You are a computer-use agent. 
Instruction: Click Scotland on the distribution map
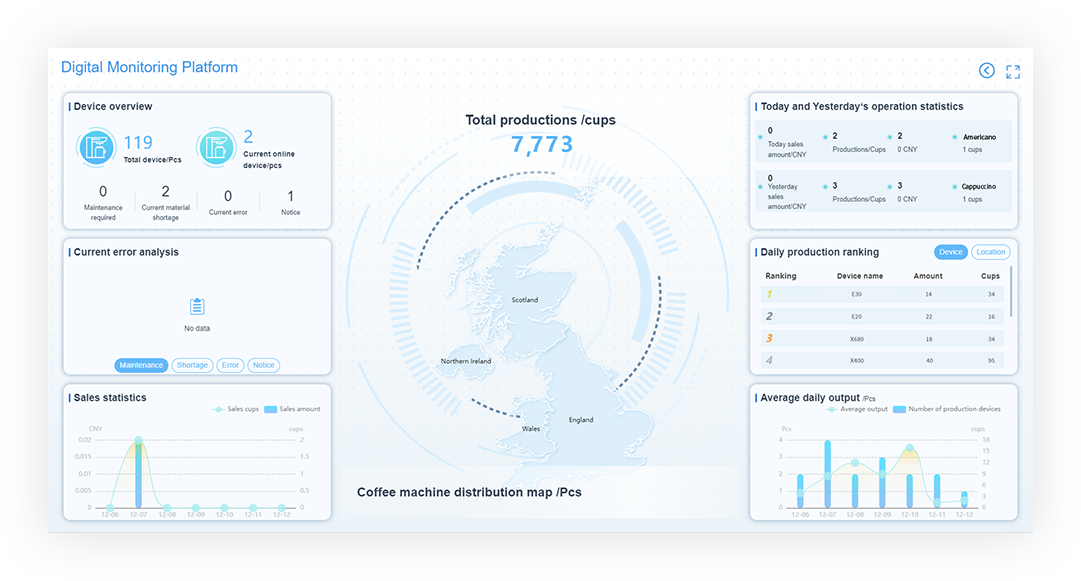[525, 299]
